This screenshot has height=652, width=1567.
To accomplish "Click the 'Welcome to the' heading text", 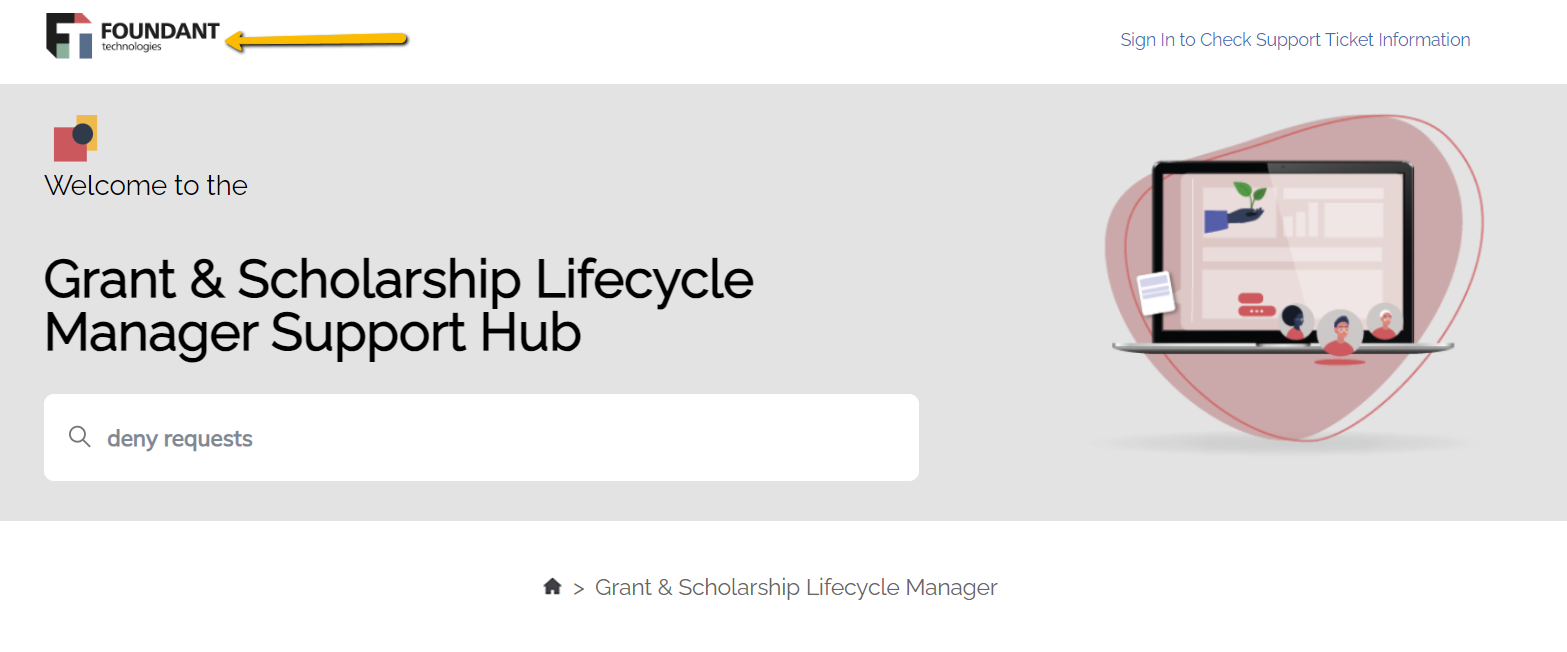I will (x=146, y=186).
